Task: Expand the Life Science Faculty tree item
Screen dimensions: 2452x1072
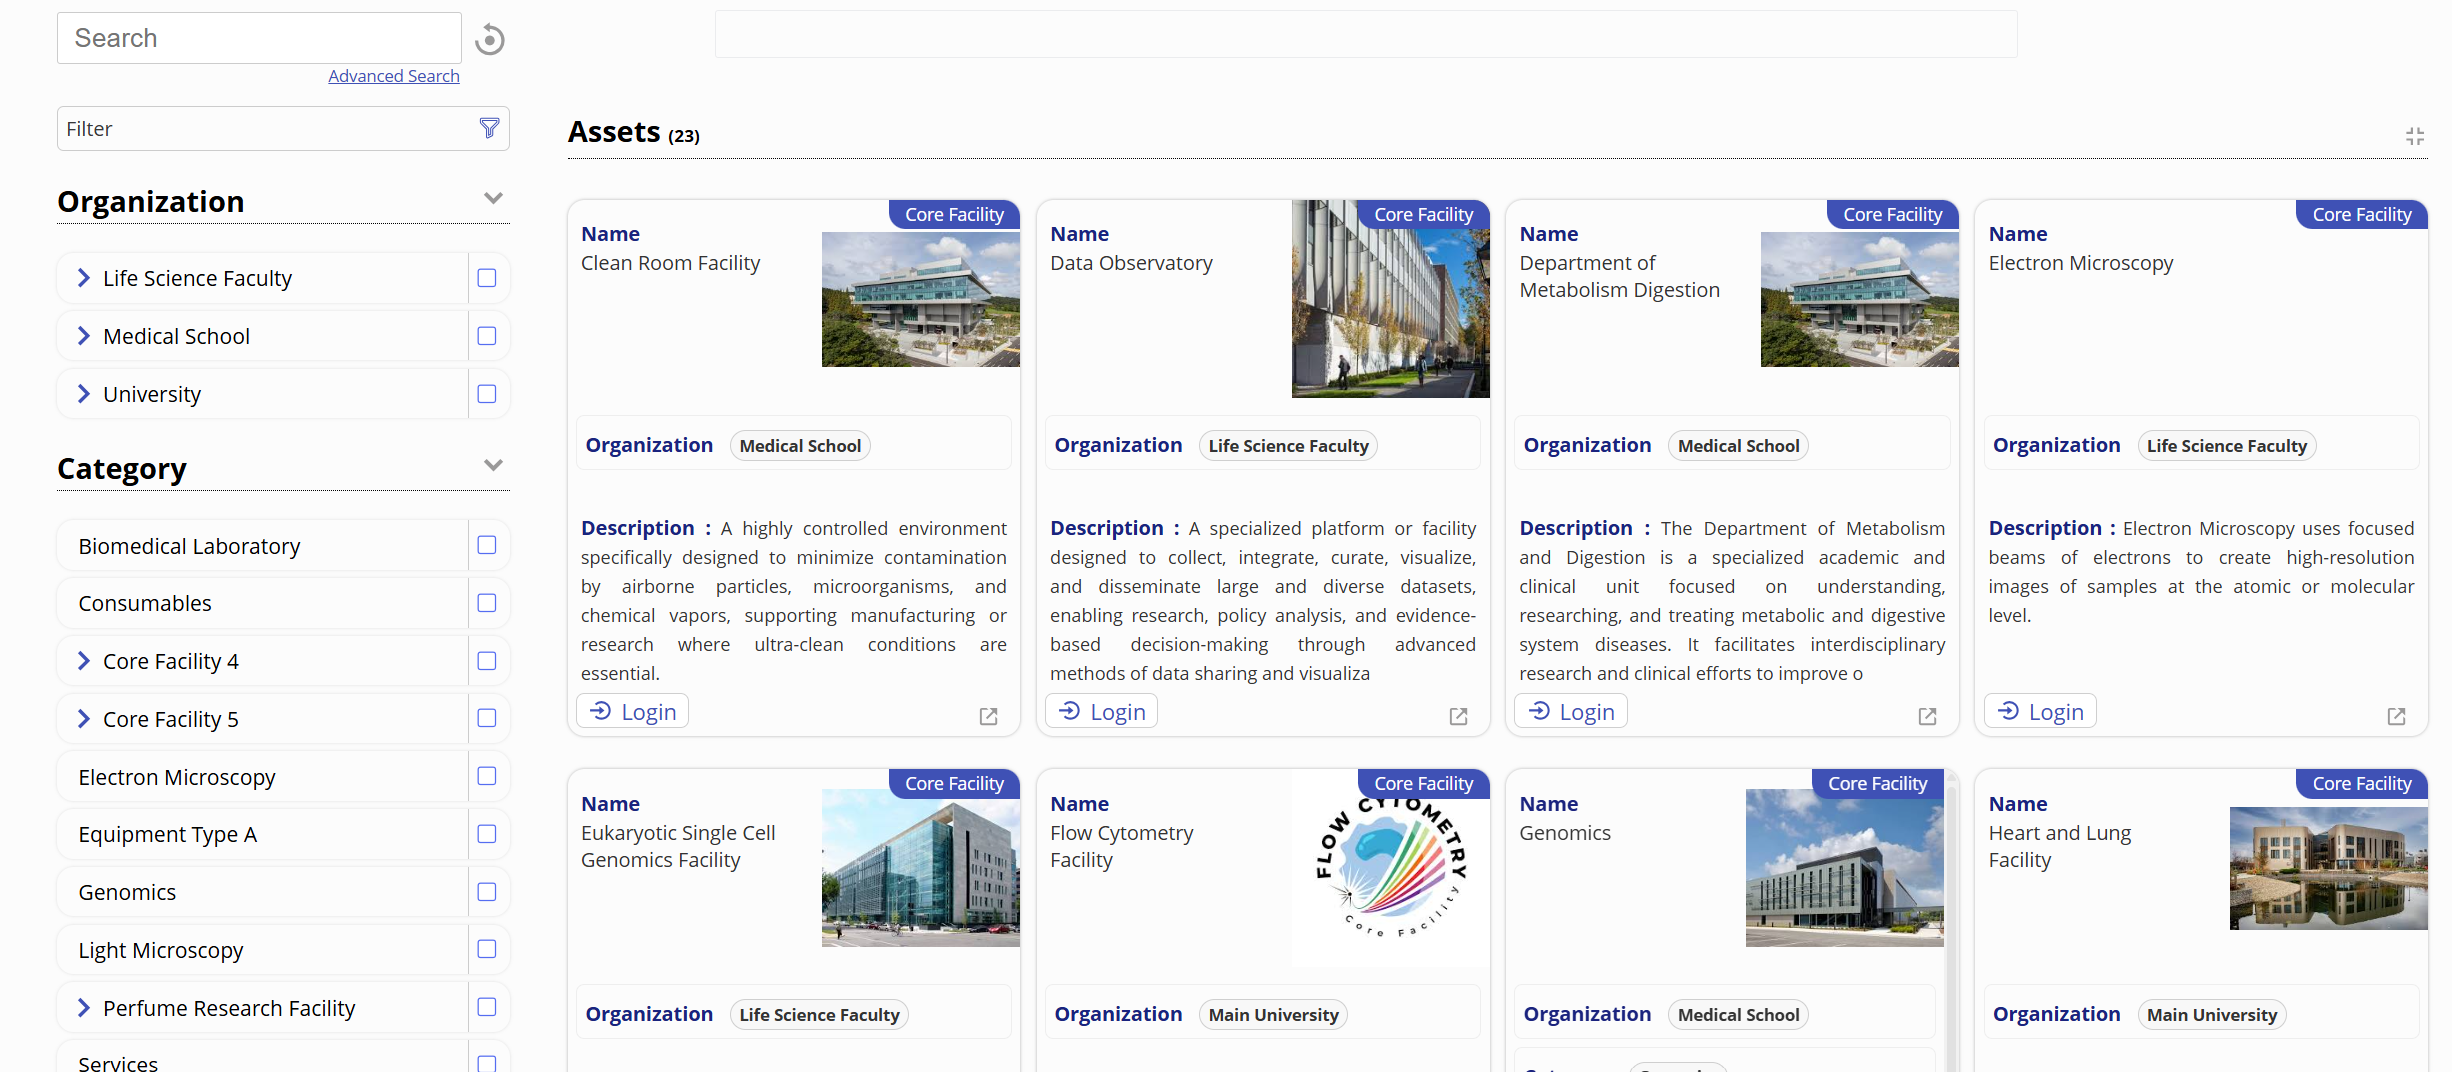Action: click(x=84, y=278)
